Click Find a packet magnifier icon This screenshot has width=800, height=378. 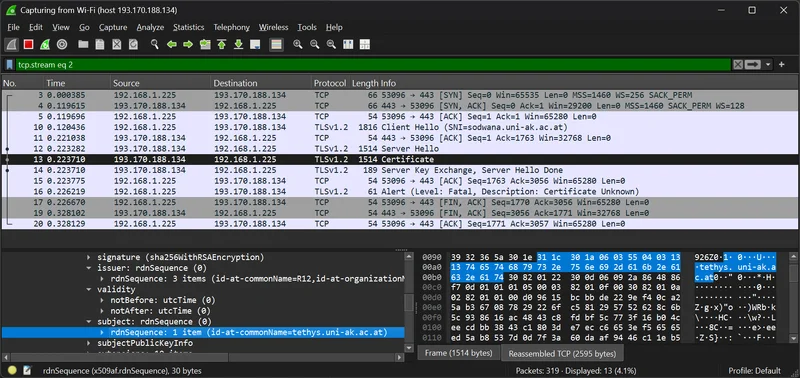click(155, 45)
